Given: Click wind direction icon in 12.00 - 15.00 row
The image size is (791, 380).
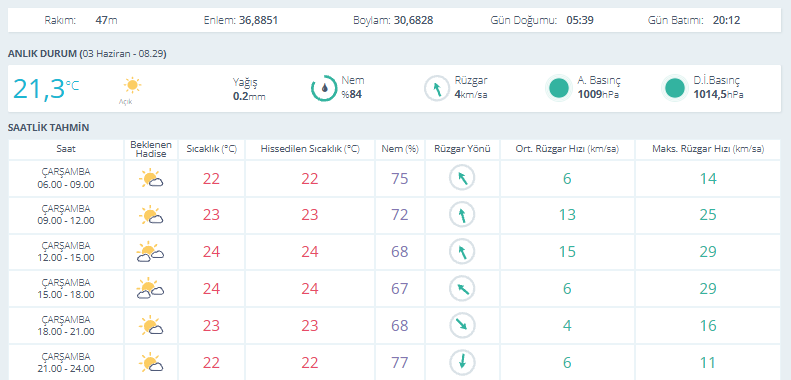Looking at the screenshot, I should (462, 252).
